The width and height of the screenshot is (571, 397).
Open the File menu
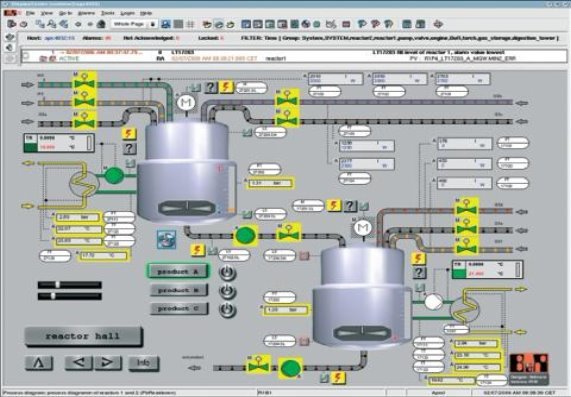pos(30,13)
